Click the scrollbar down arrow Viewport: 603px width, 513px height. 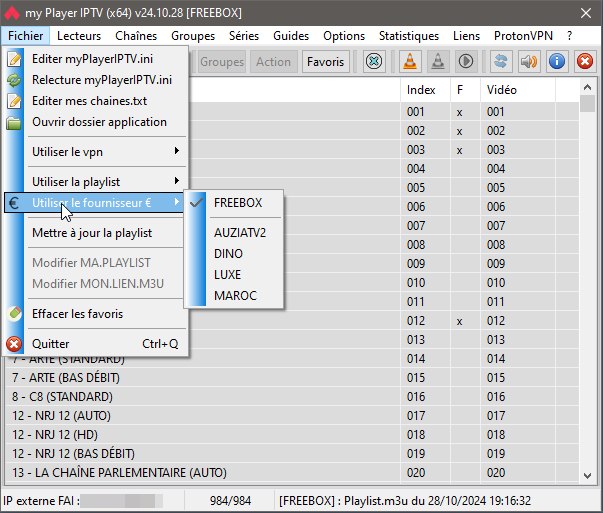pos(587,476)
